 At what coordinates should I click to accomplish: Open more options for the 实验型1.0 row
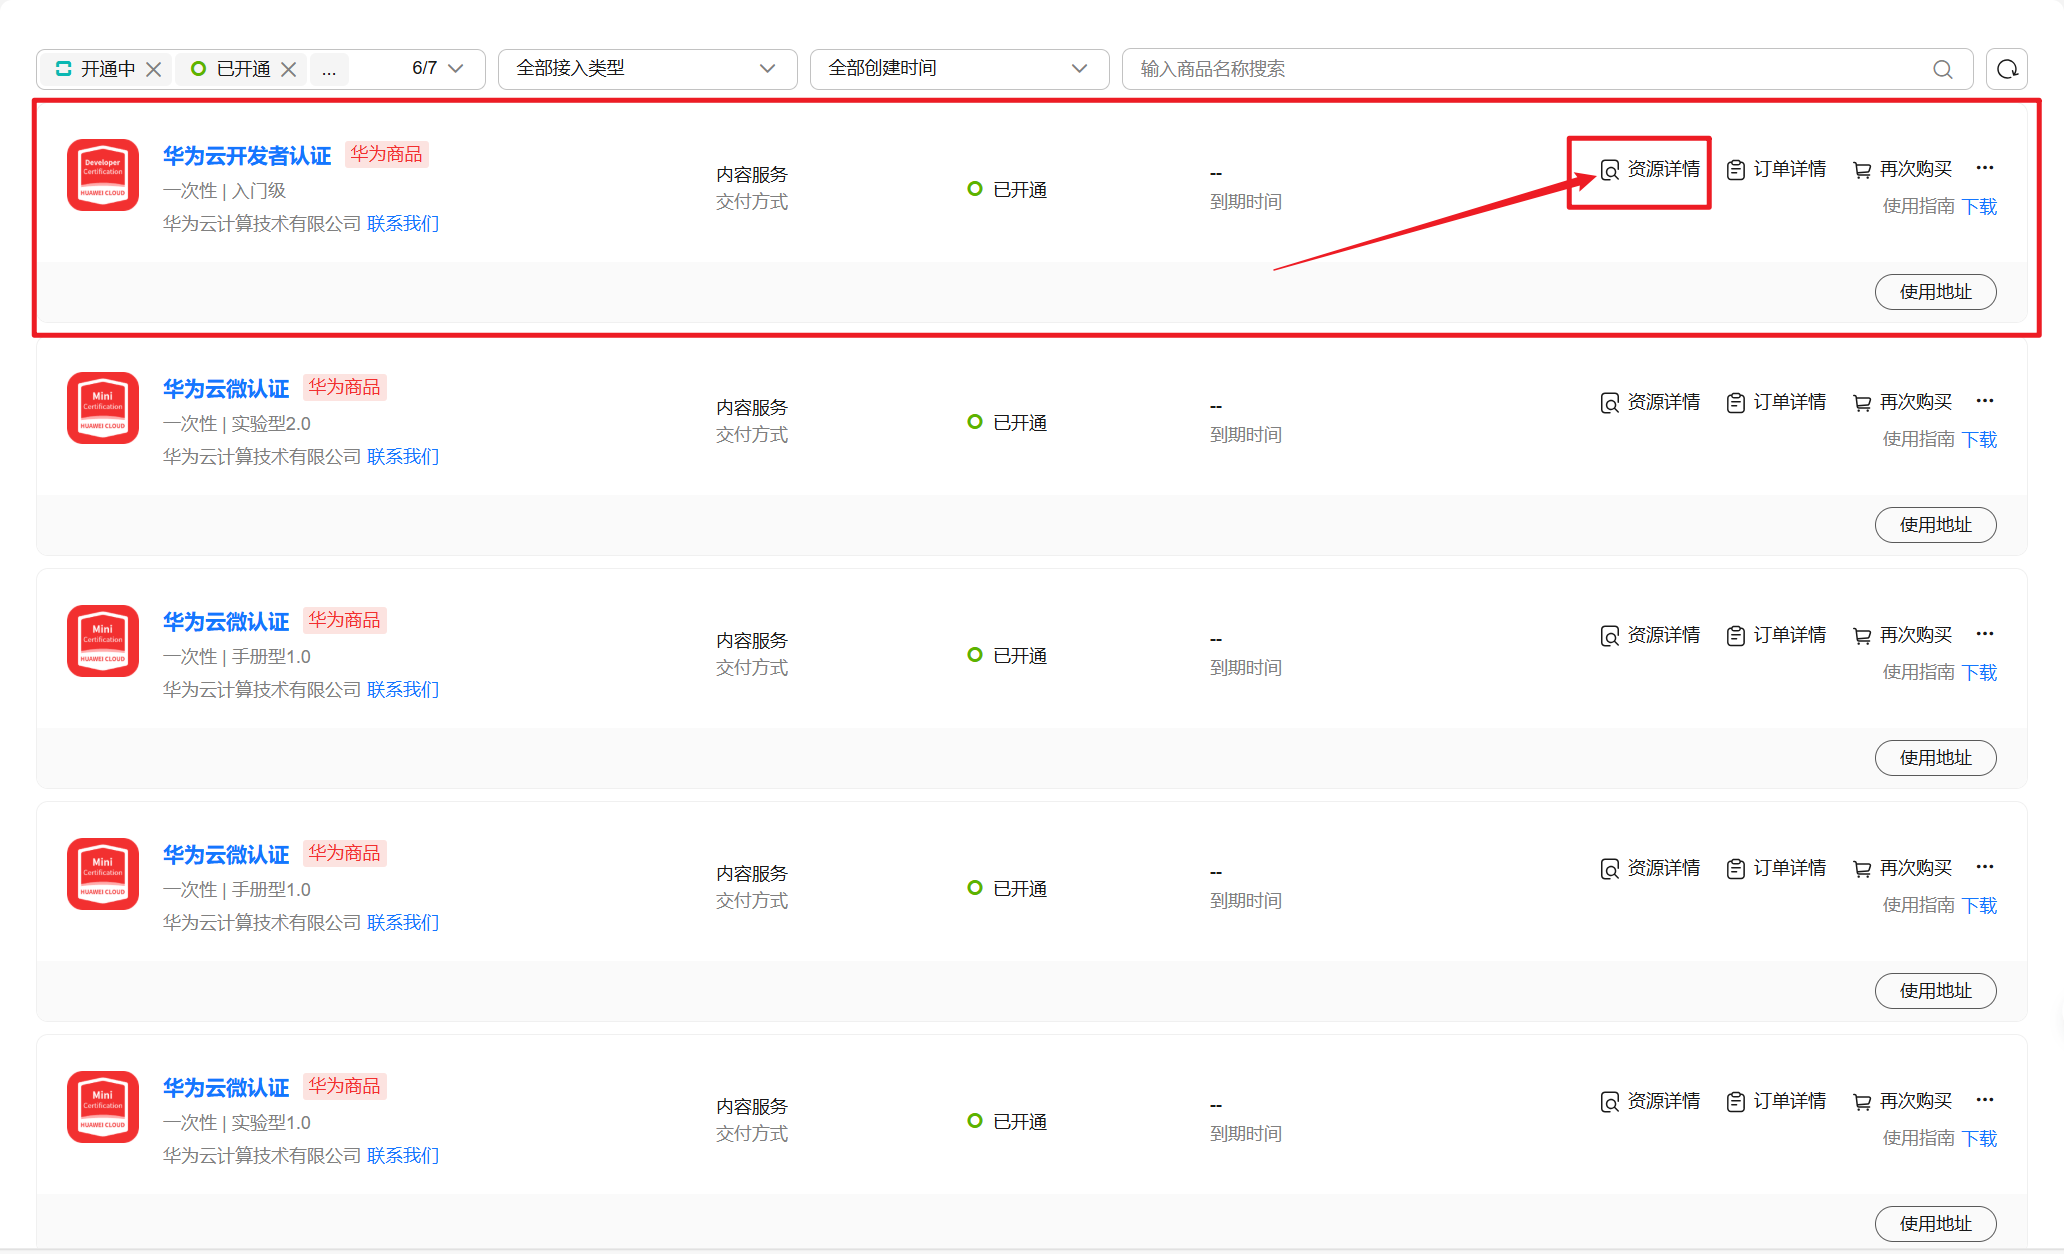click(x=1985, y=1100)
